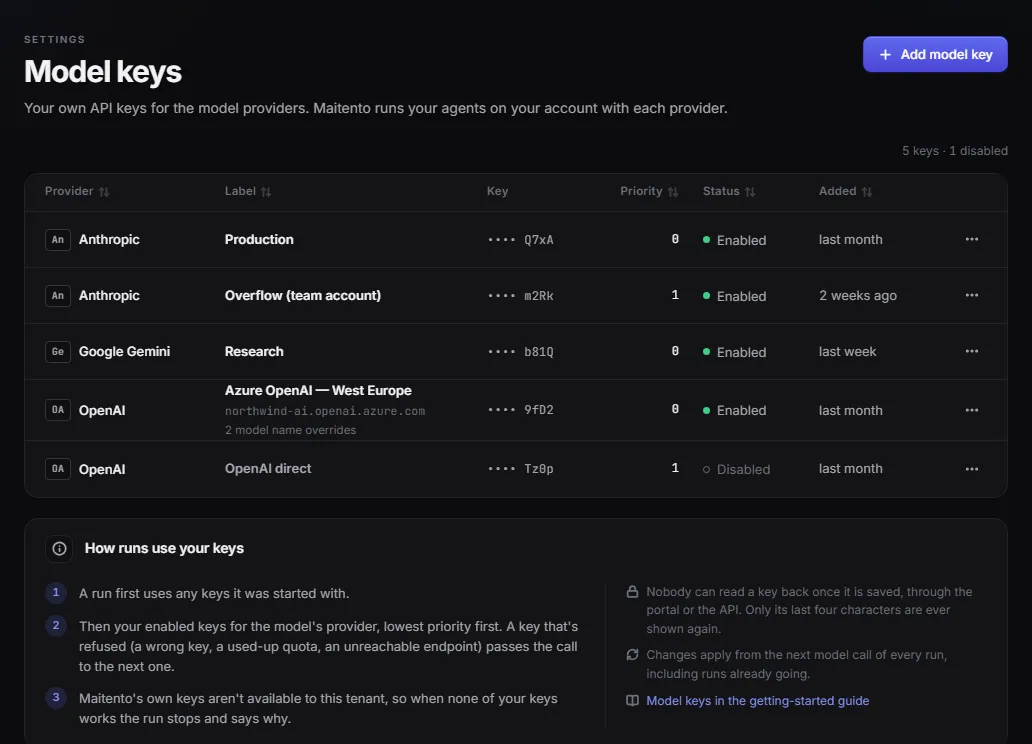Open actions menu for Overflow (team account) key
This screenshot has height=744, width=1032.
[x=971, y=295]
